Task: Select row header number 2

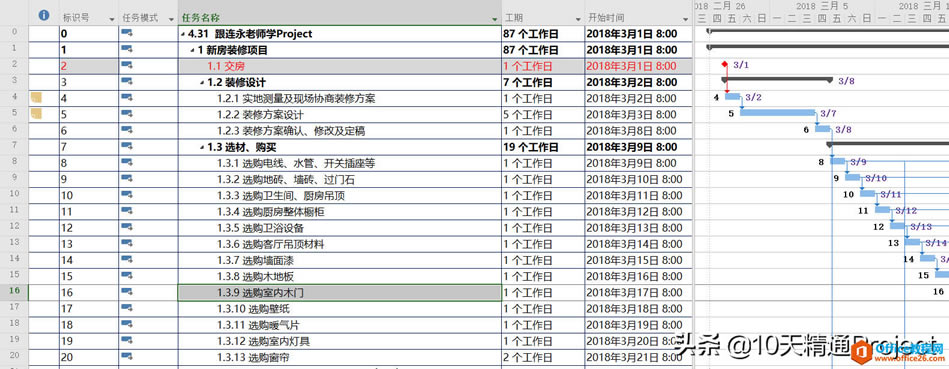Action: click(15, 65)
